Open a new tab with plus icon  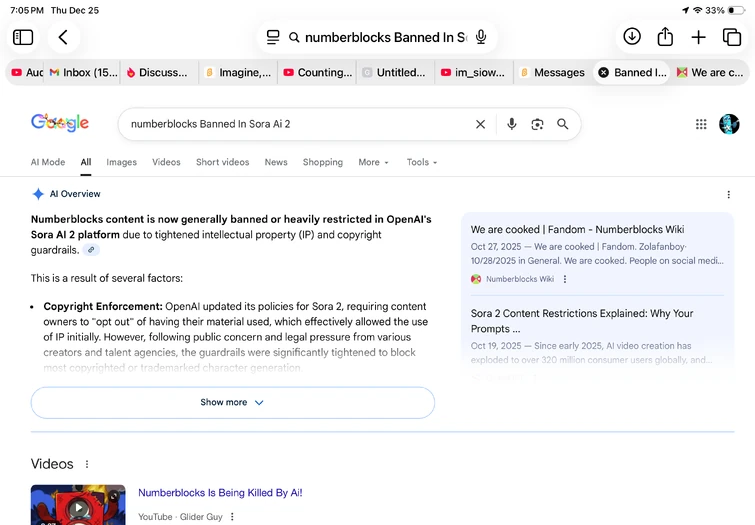tap(698, 37)
